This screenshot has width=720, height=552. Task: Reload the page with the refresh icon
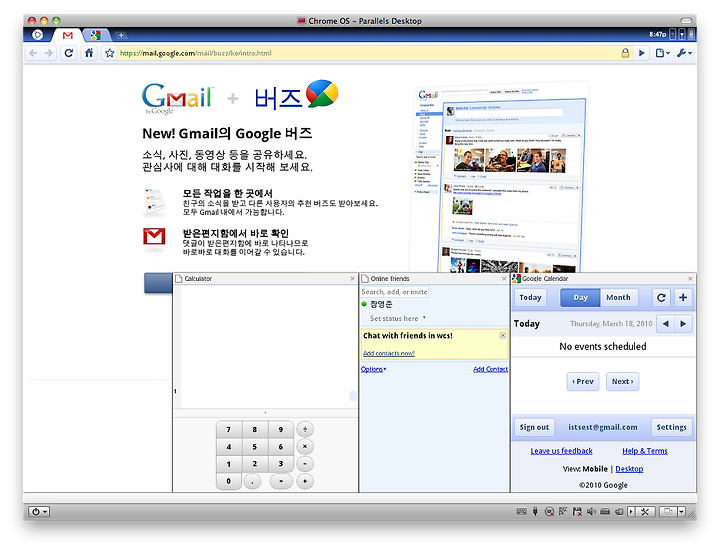68,53
